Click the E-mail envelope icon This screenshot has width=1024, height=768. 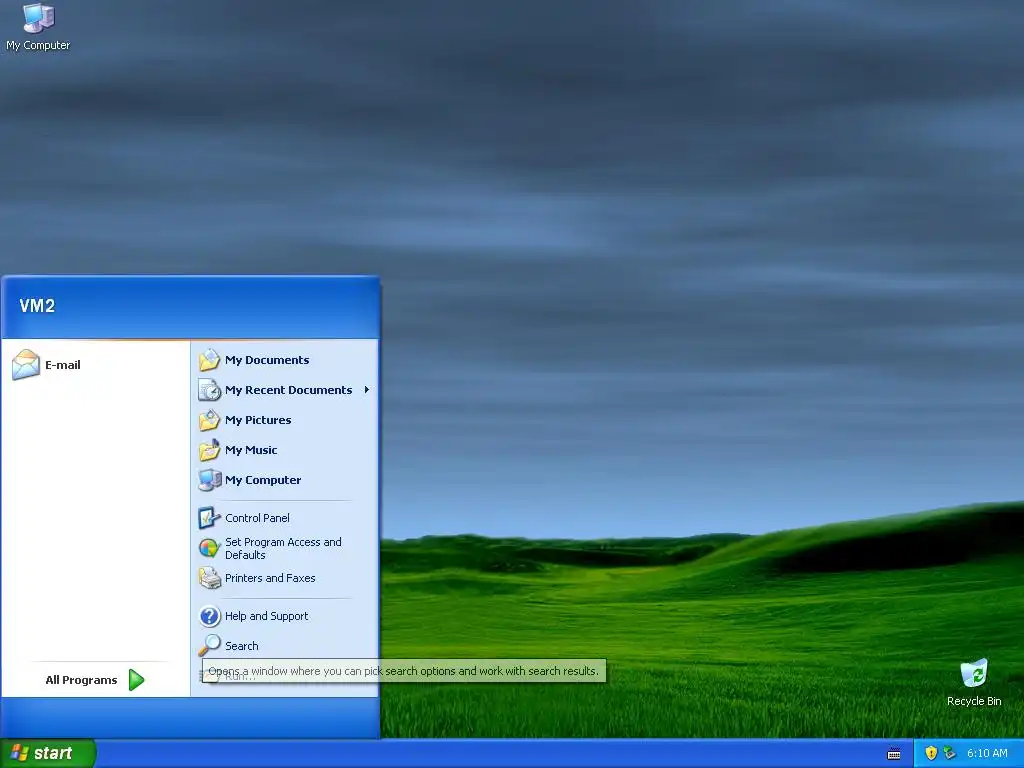click(x=26, y=364)
